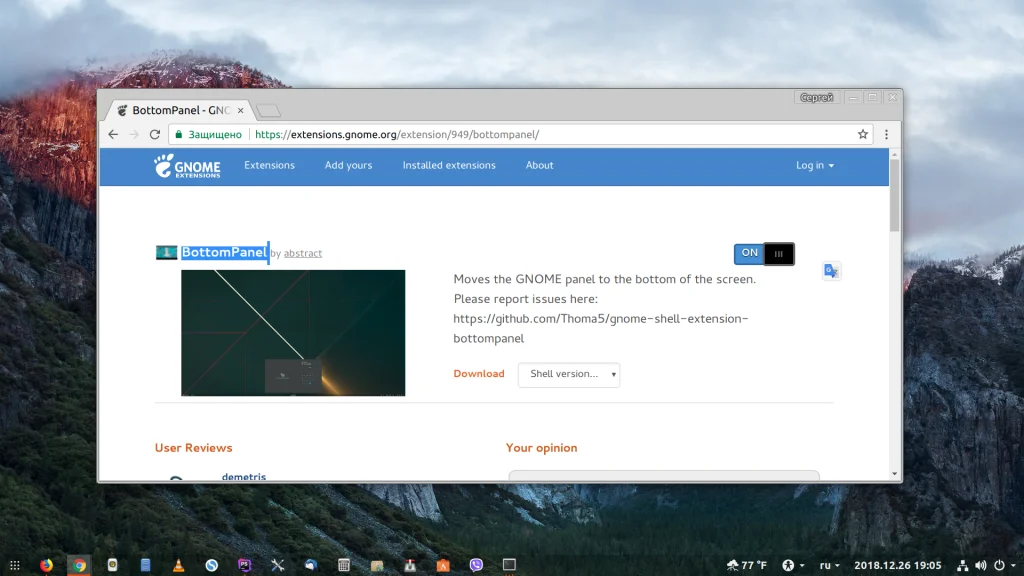Launch Firefox from the bottom panel
The height and width of the screenshot is (576, 1024).
46,565
